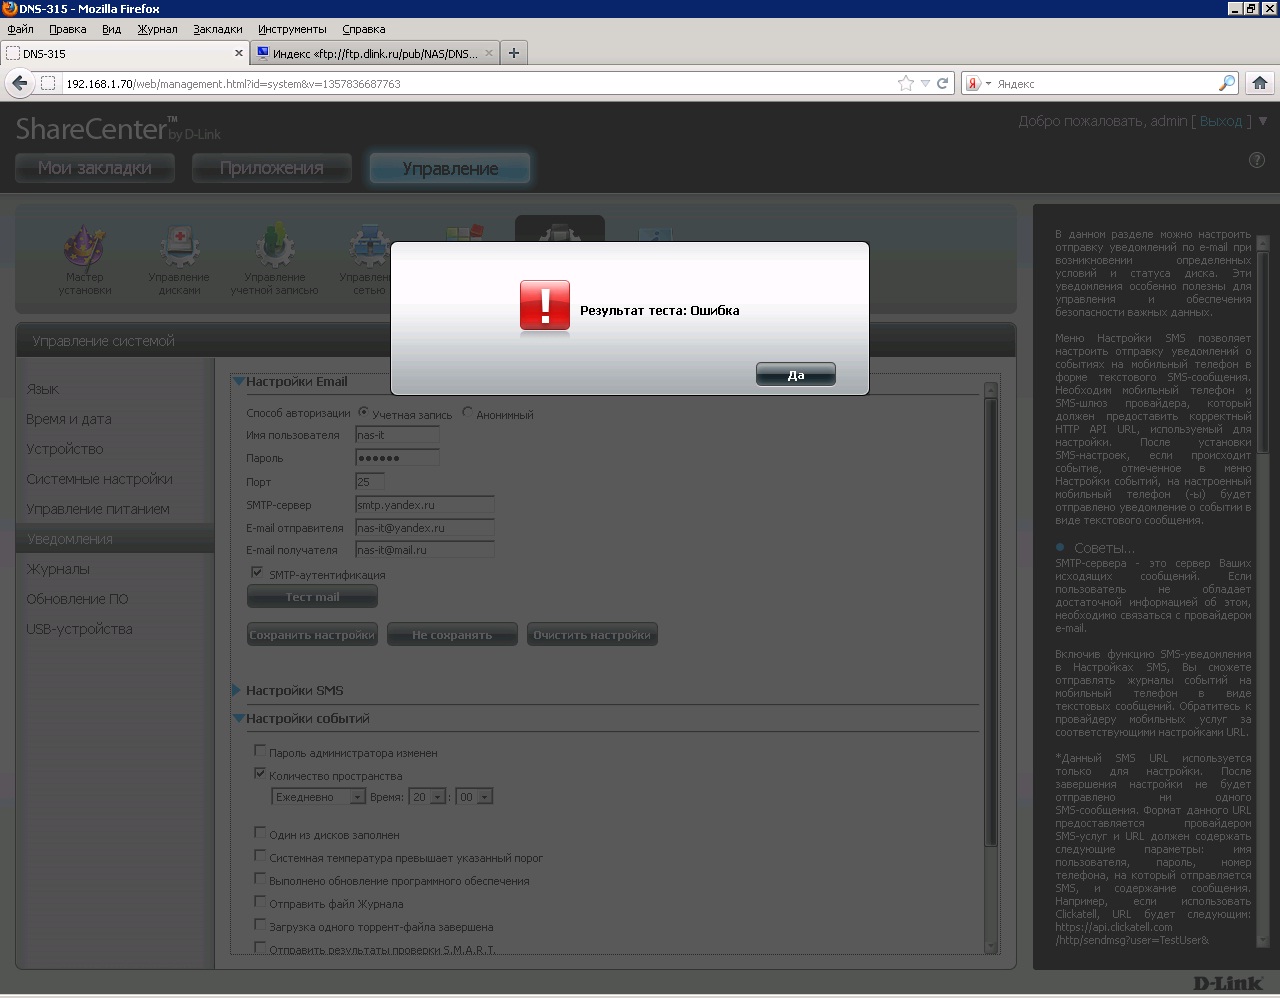The width and height of the screenshot is (1280, 998).
Task: Go back with the Firefox back arrow
Action: [19, 83]
